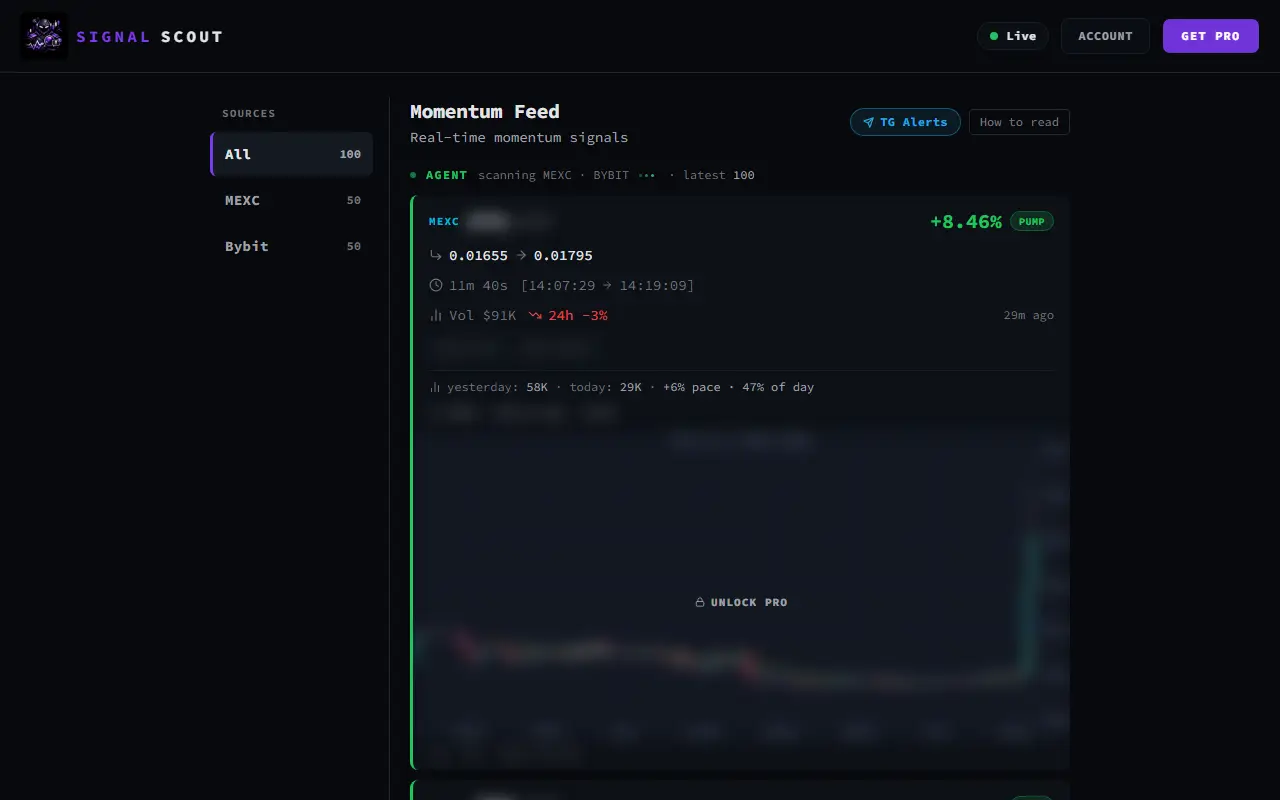Click the bar icon before yesterday: 58K
The image size is (1280, 800).
435,387
